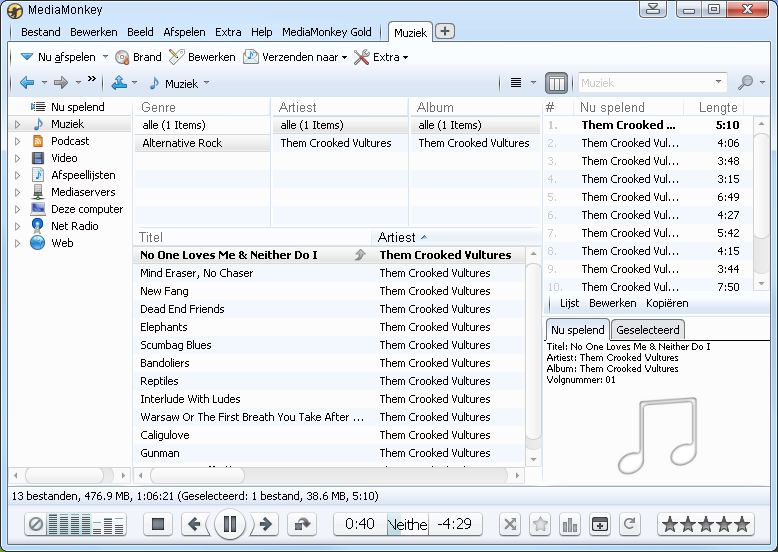Toggle shuffle in the player bar
This screenshot has height=552, width=778.
pos(510,524)
